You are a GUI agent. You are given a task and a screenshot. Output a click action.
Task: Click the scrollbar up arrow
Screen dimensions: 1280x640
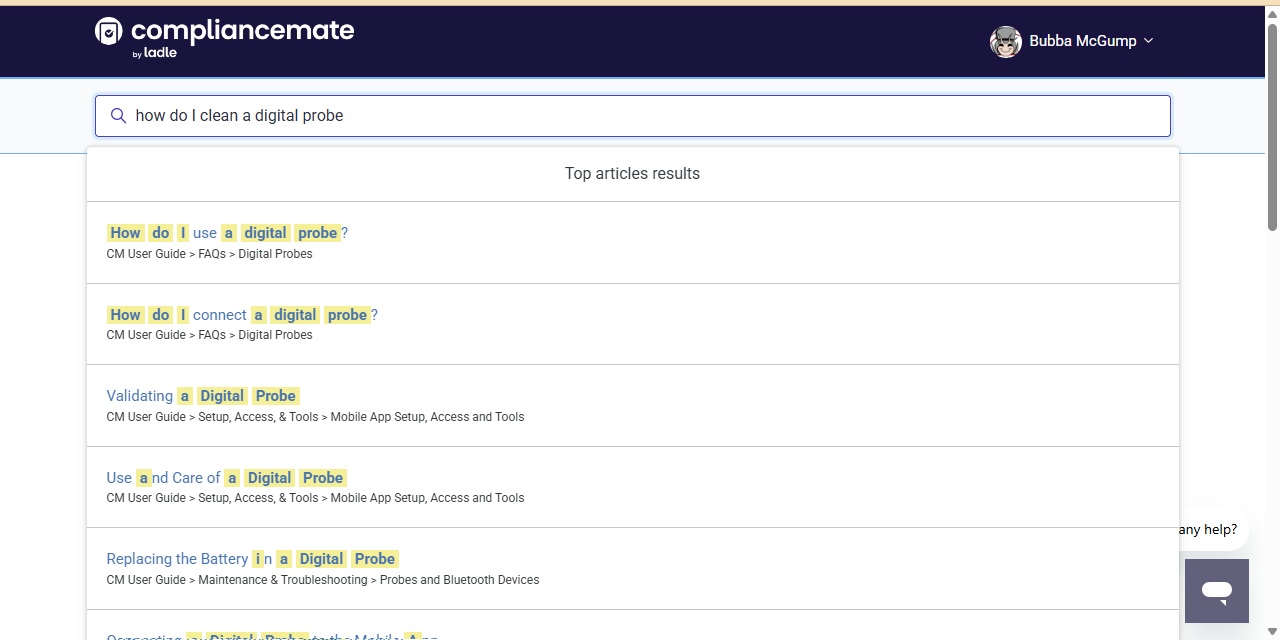(x=1272, y=14)
